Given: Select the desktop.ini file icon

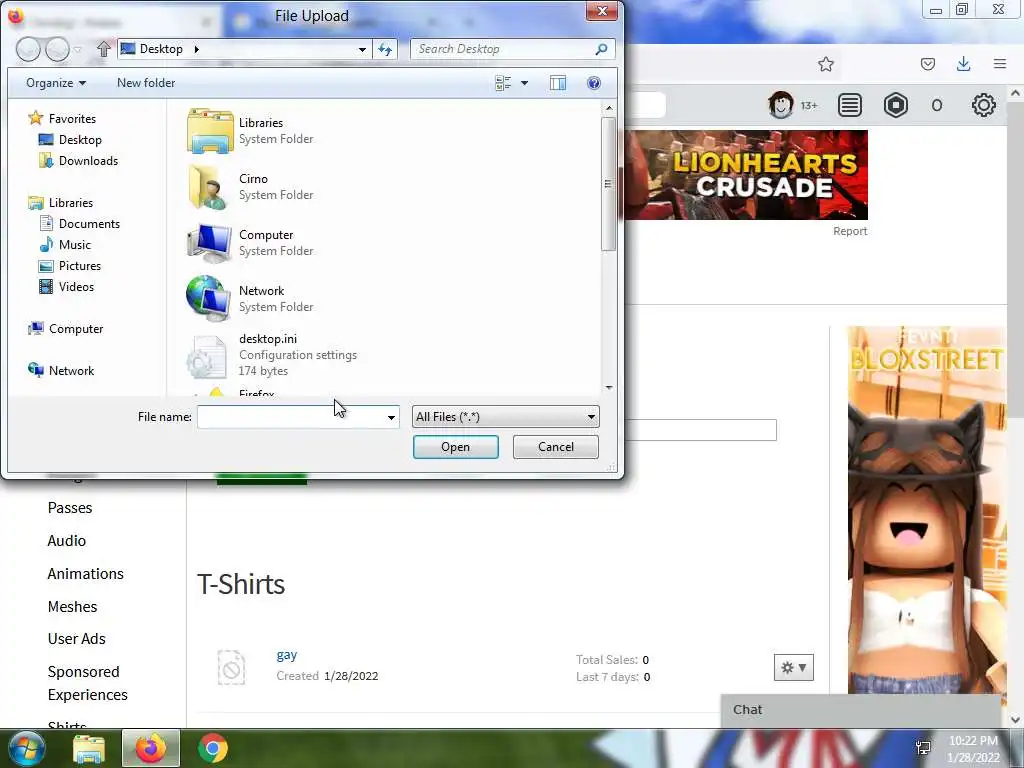Looking at the screenshot, I should coord(206,356).
